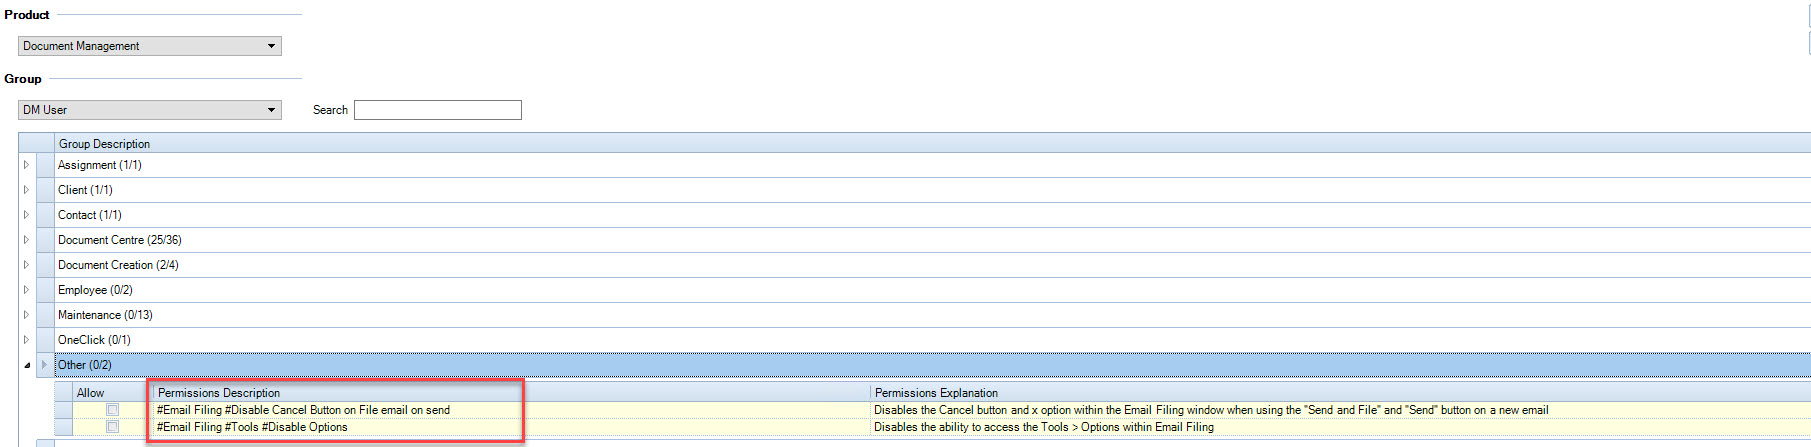Viewport: 1811px width, 447px height.
Task: Expand the Maintenance (0/13) group row
Action: (x=26, y=315)
